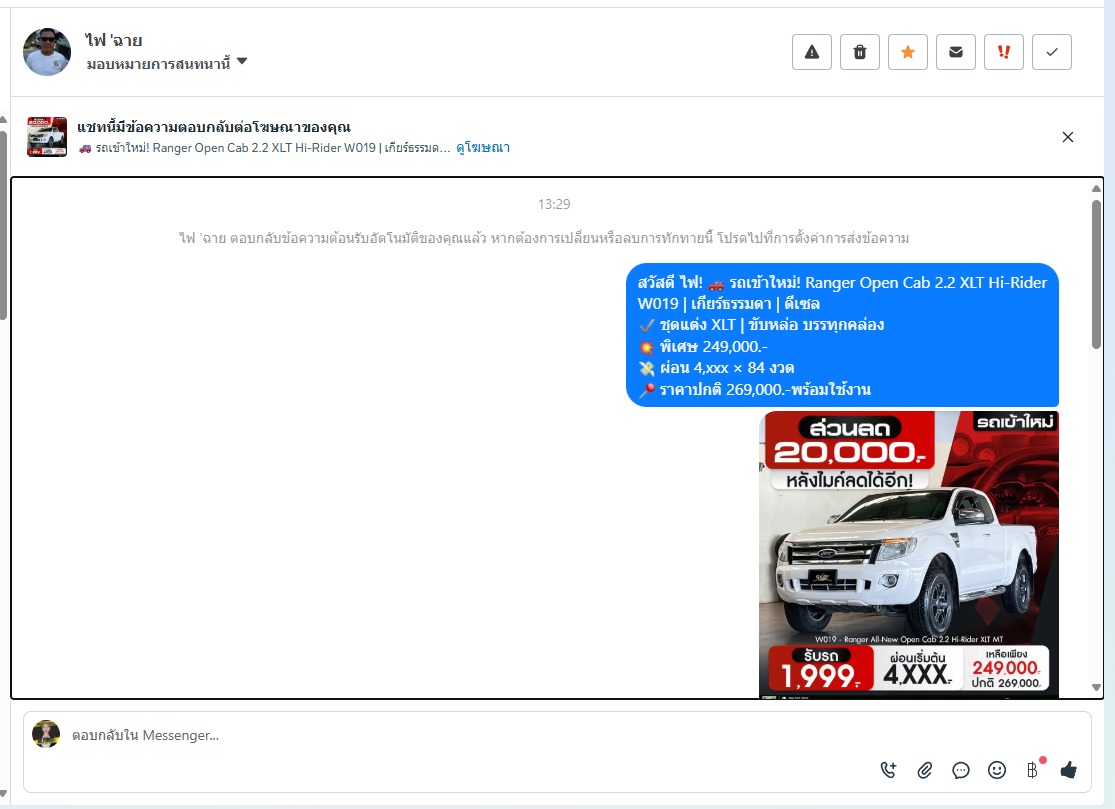Image resolution: width=1115 pixels, height=809 pixels.
Task: Open the emoji picker
Action: 997,770
